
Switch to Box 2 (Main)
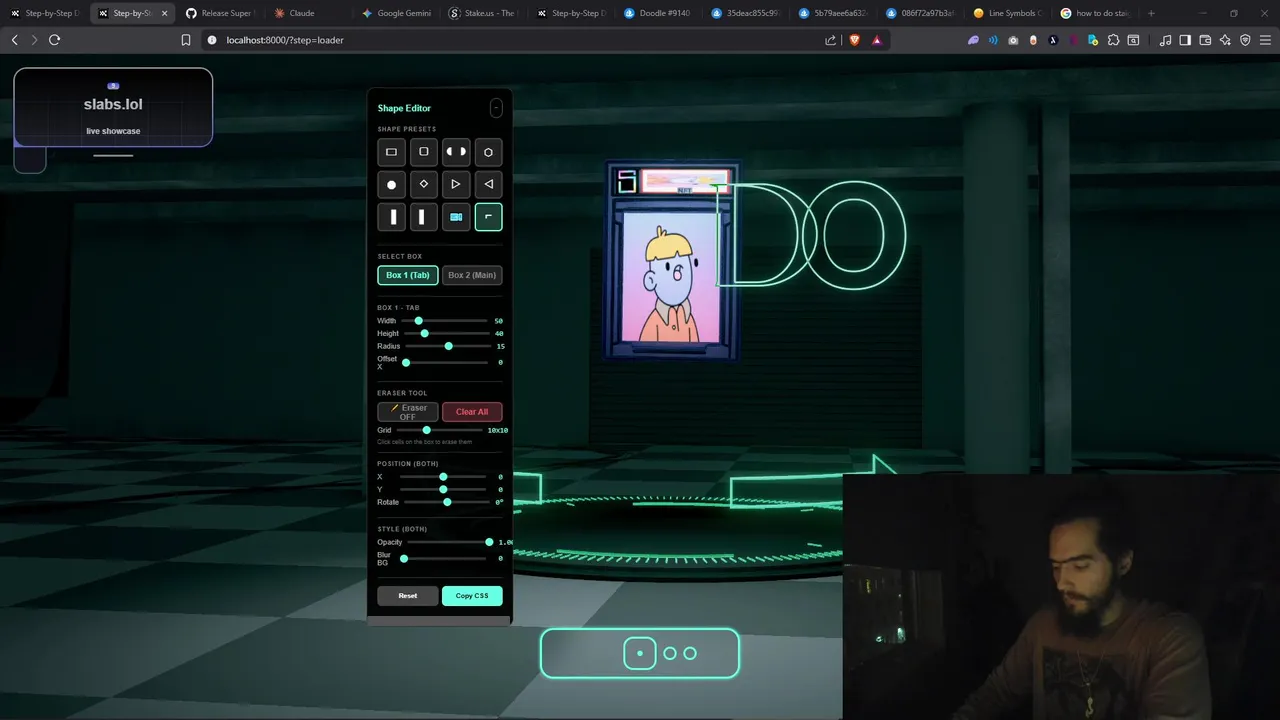point(472,275)
